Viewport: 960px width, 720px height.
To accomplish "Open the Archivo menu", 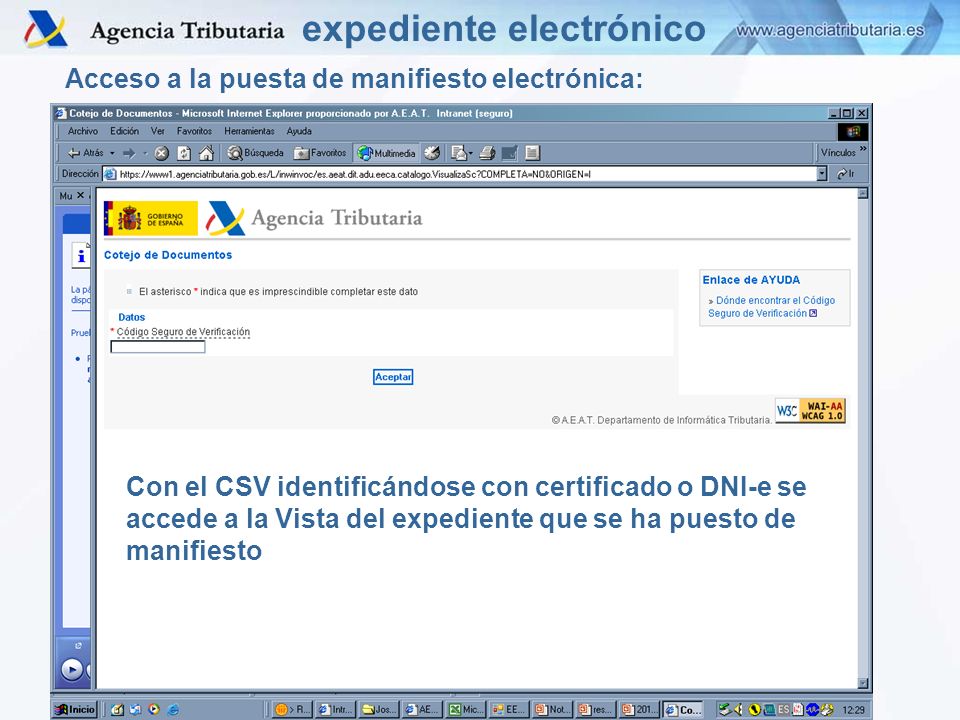I will [83, 131].
